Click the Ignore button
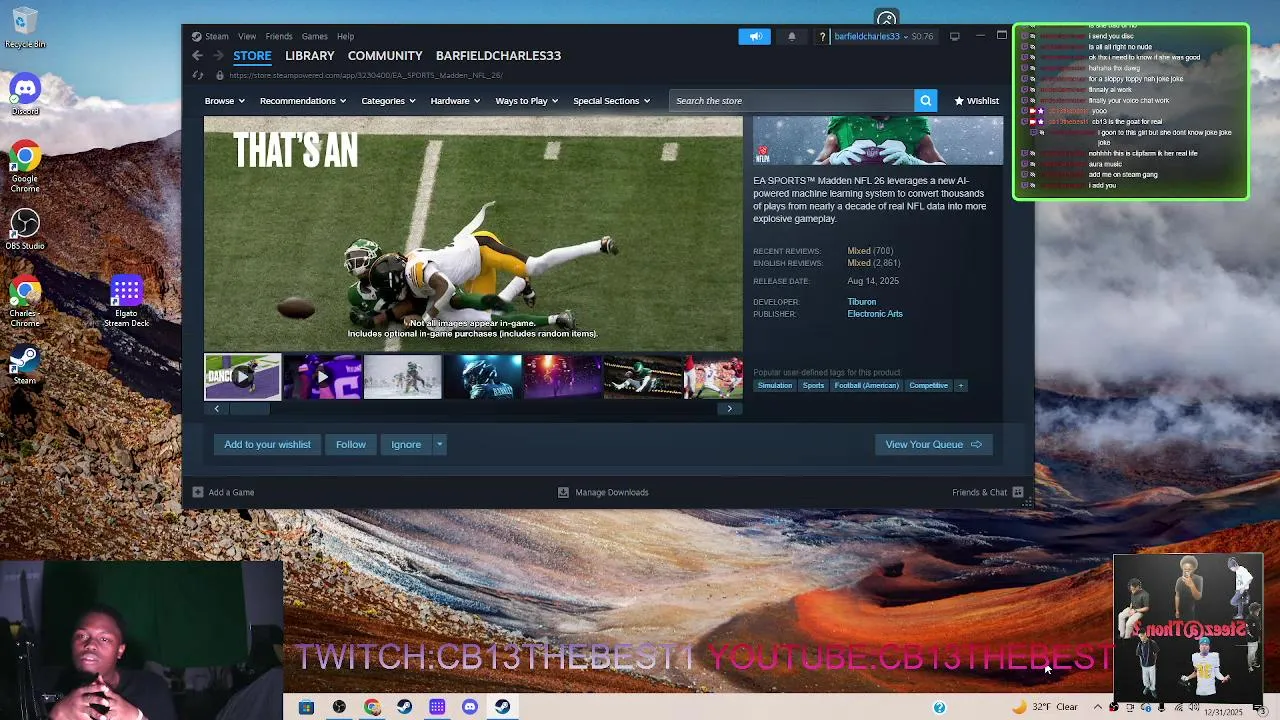Screen dimensions: 1280x720 coord(406,445)
